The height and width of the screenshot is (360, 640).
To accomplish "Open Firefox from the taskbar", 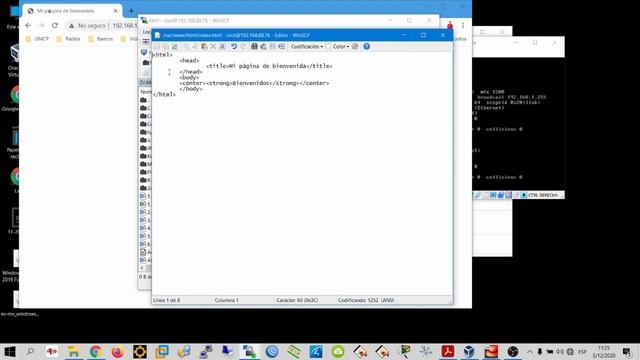I will [x=118, y=351].
